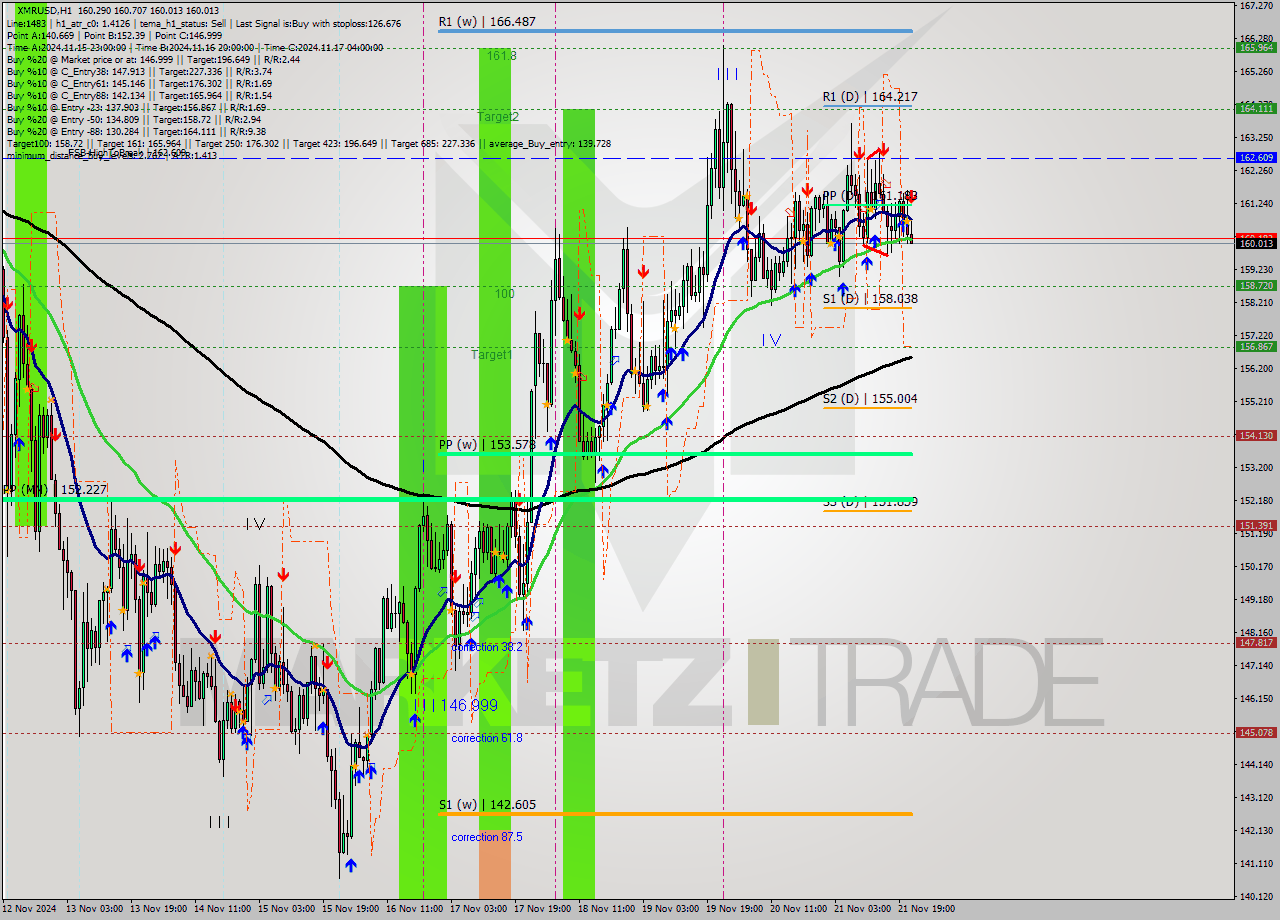Click the 'Buy %10 @ Entry -23: 137.903' line
The height and width of the screenshot is (920, 1280).
pyautogui.click(x=136, y=107)
